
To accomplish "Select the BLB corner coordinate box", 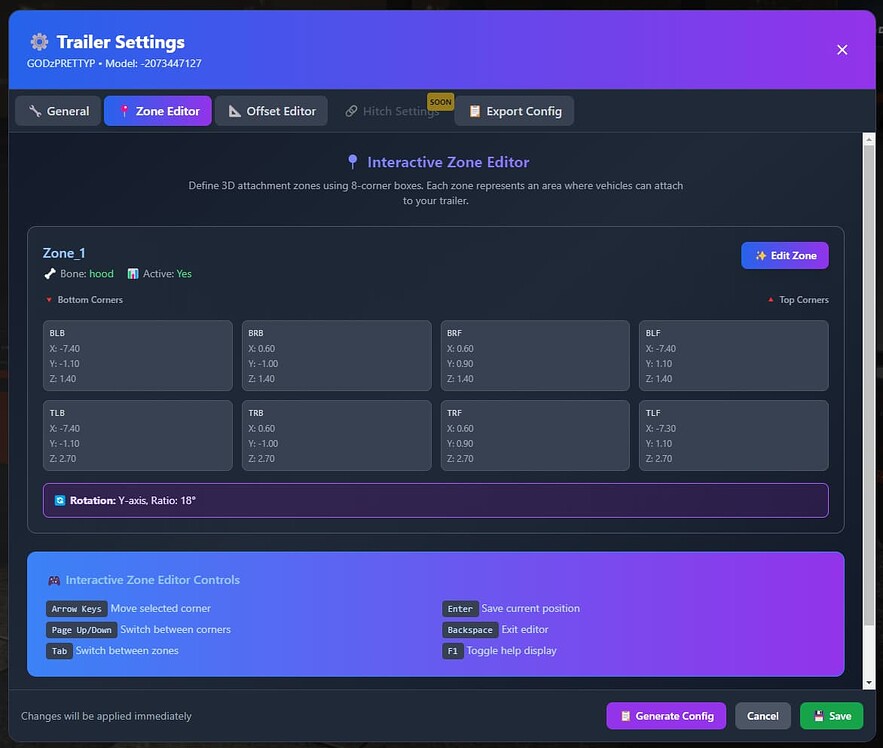I will 137,355.
